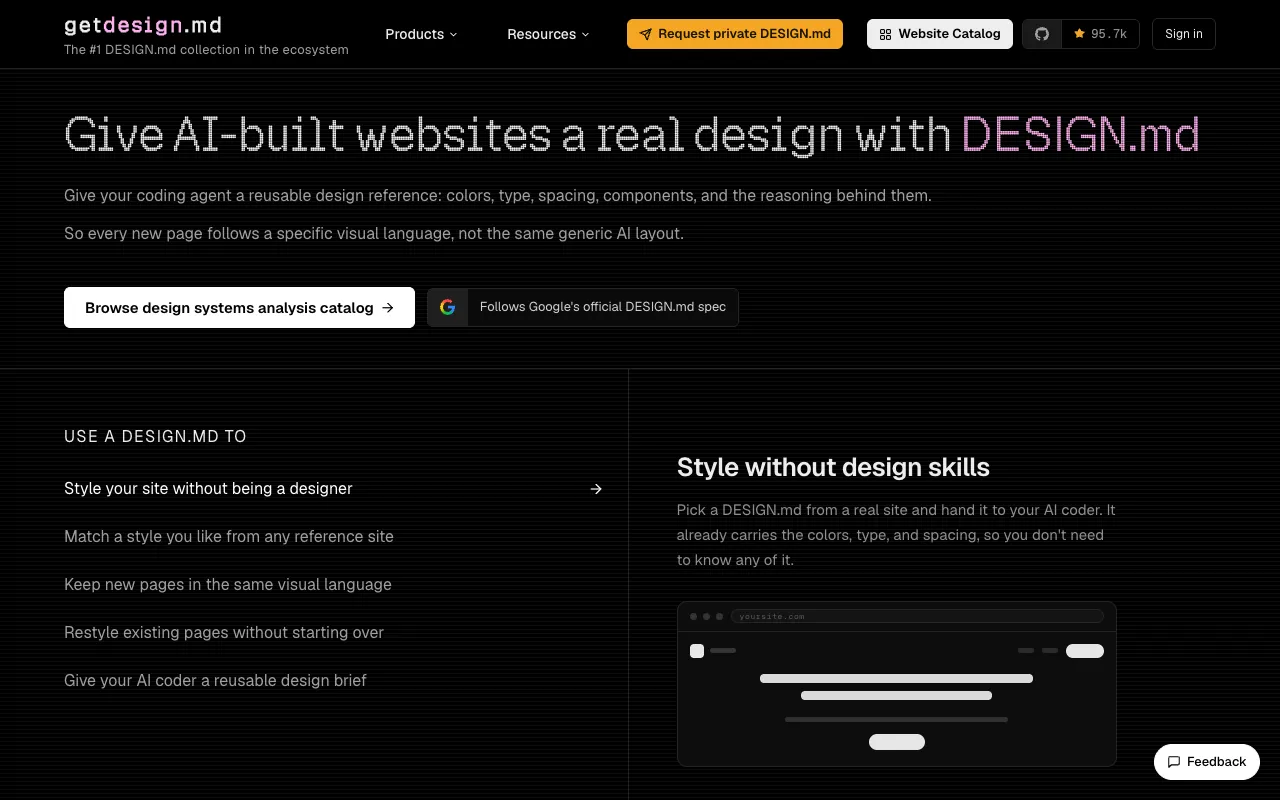Expand the Resources dropdown menu
This screenshot has width=1280, height=800.
tap(548, 34)
